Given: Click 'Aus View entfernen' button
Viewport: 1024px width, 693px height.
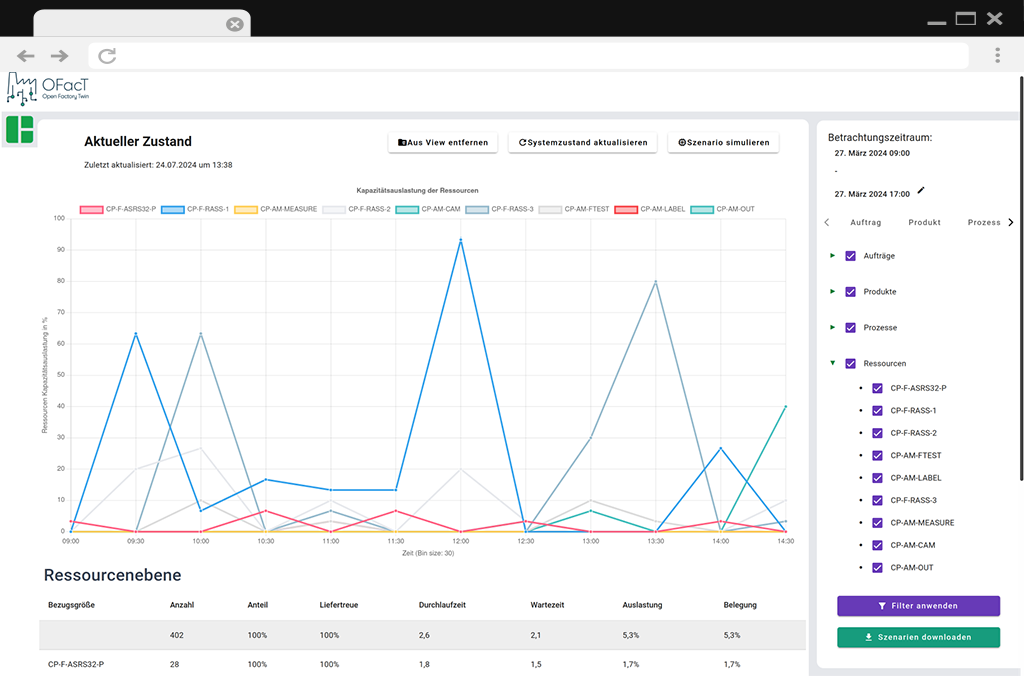Looking at the screenshot, I should 443,142.
